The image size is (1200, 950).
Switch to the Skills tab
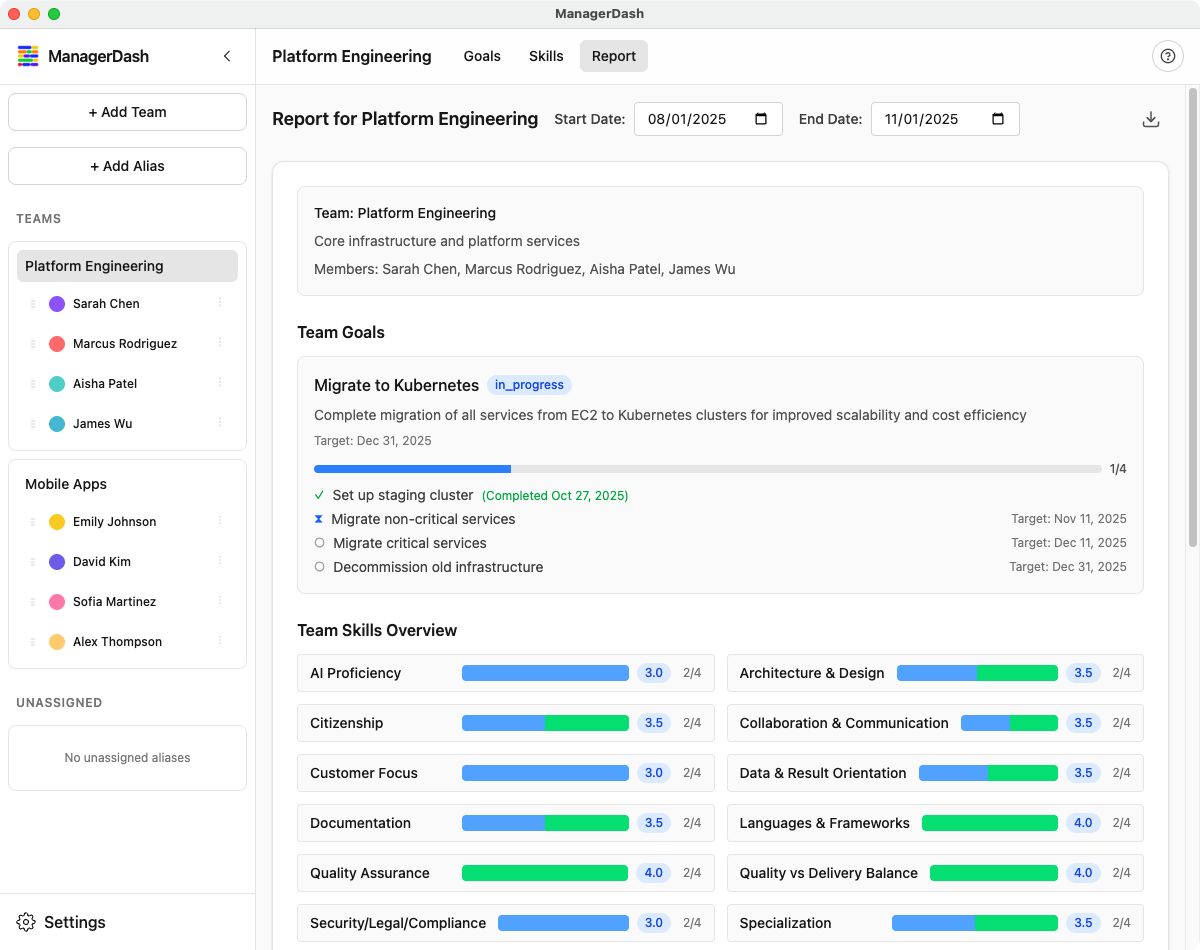click(x=546, y=57)
